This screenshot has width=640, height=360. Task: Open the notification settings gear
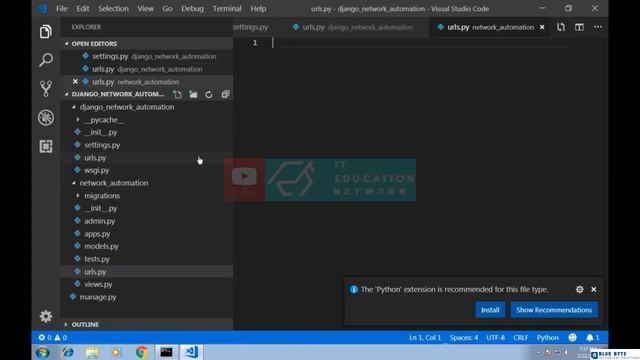(580, 289)
